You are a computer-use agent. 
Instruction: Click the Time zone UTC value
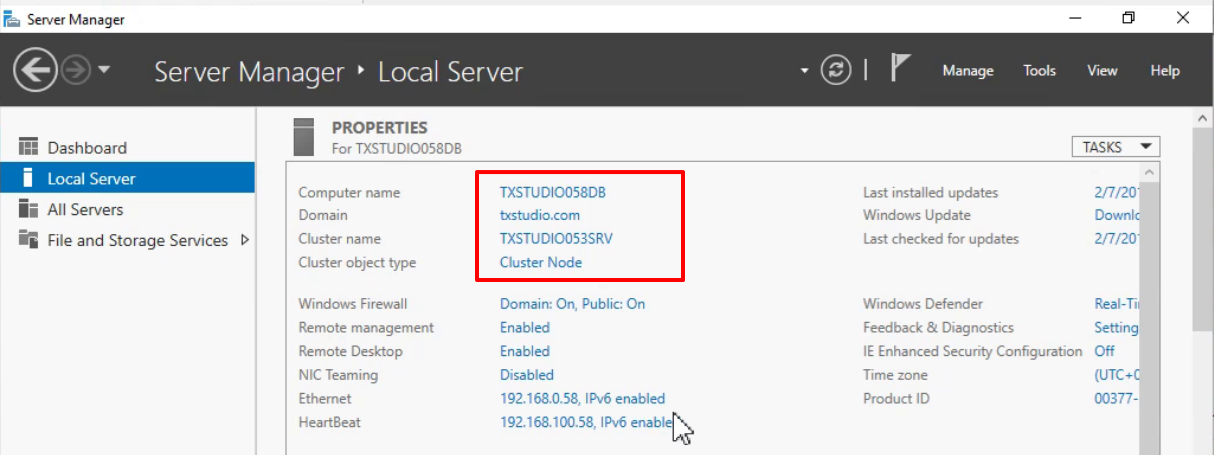click(x=1116, y=375)
